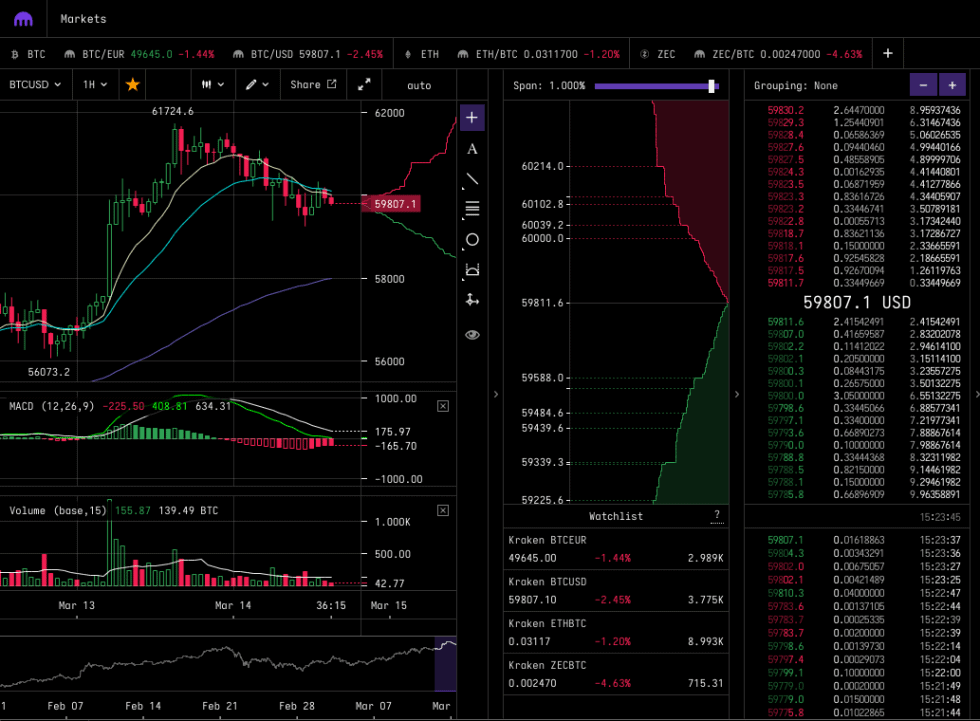Select the horizontal lines drawing tool

(472, 209)
